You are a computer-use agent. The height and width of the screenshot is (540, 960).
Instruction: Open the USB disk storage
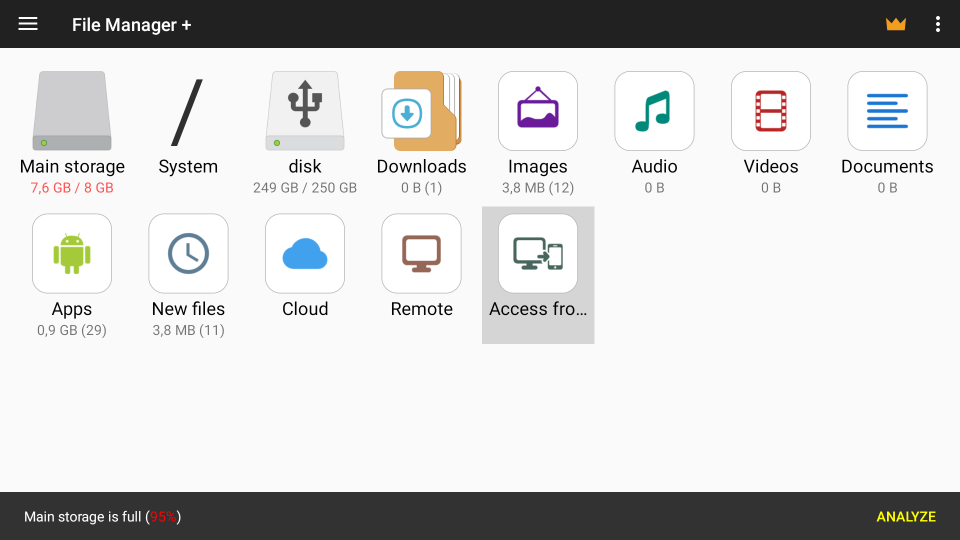[305, 112]
